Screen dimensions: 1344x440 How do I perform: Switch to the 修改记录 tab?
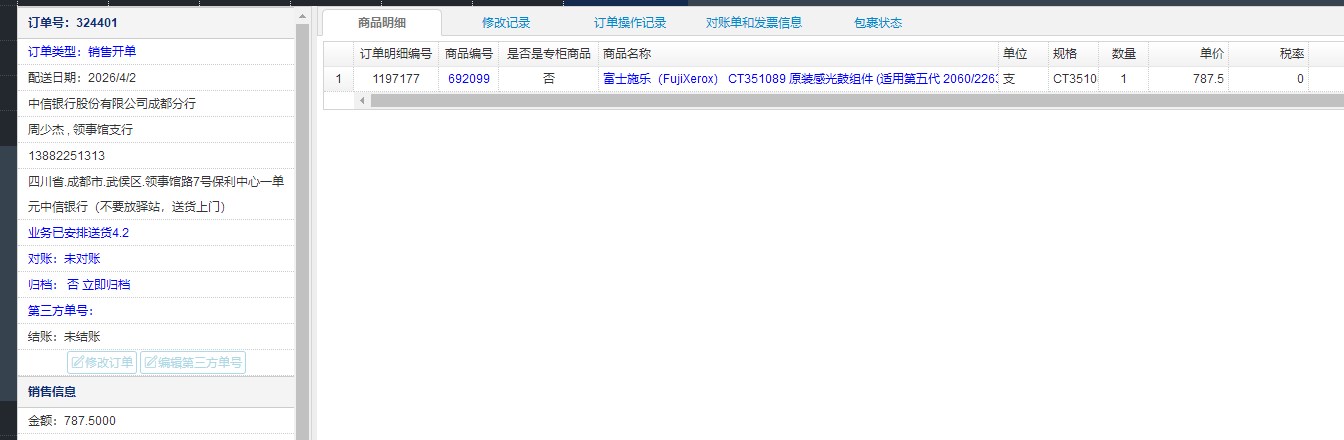tap(505, 23)
